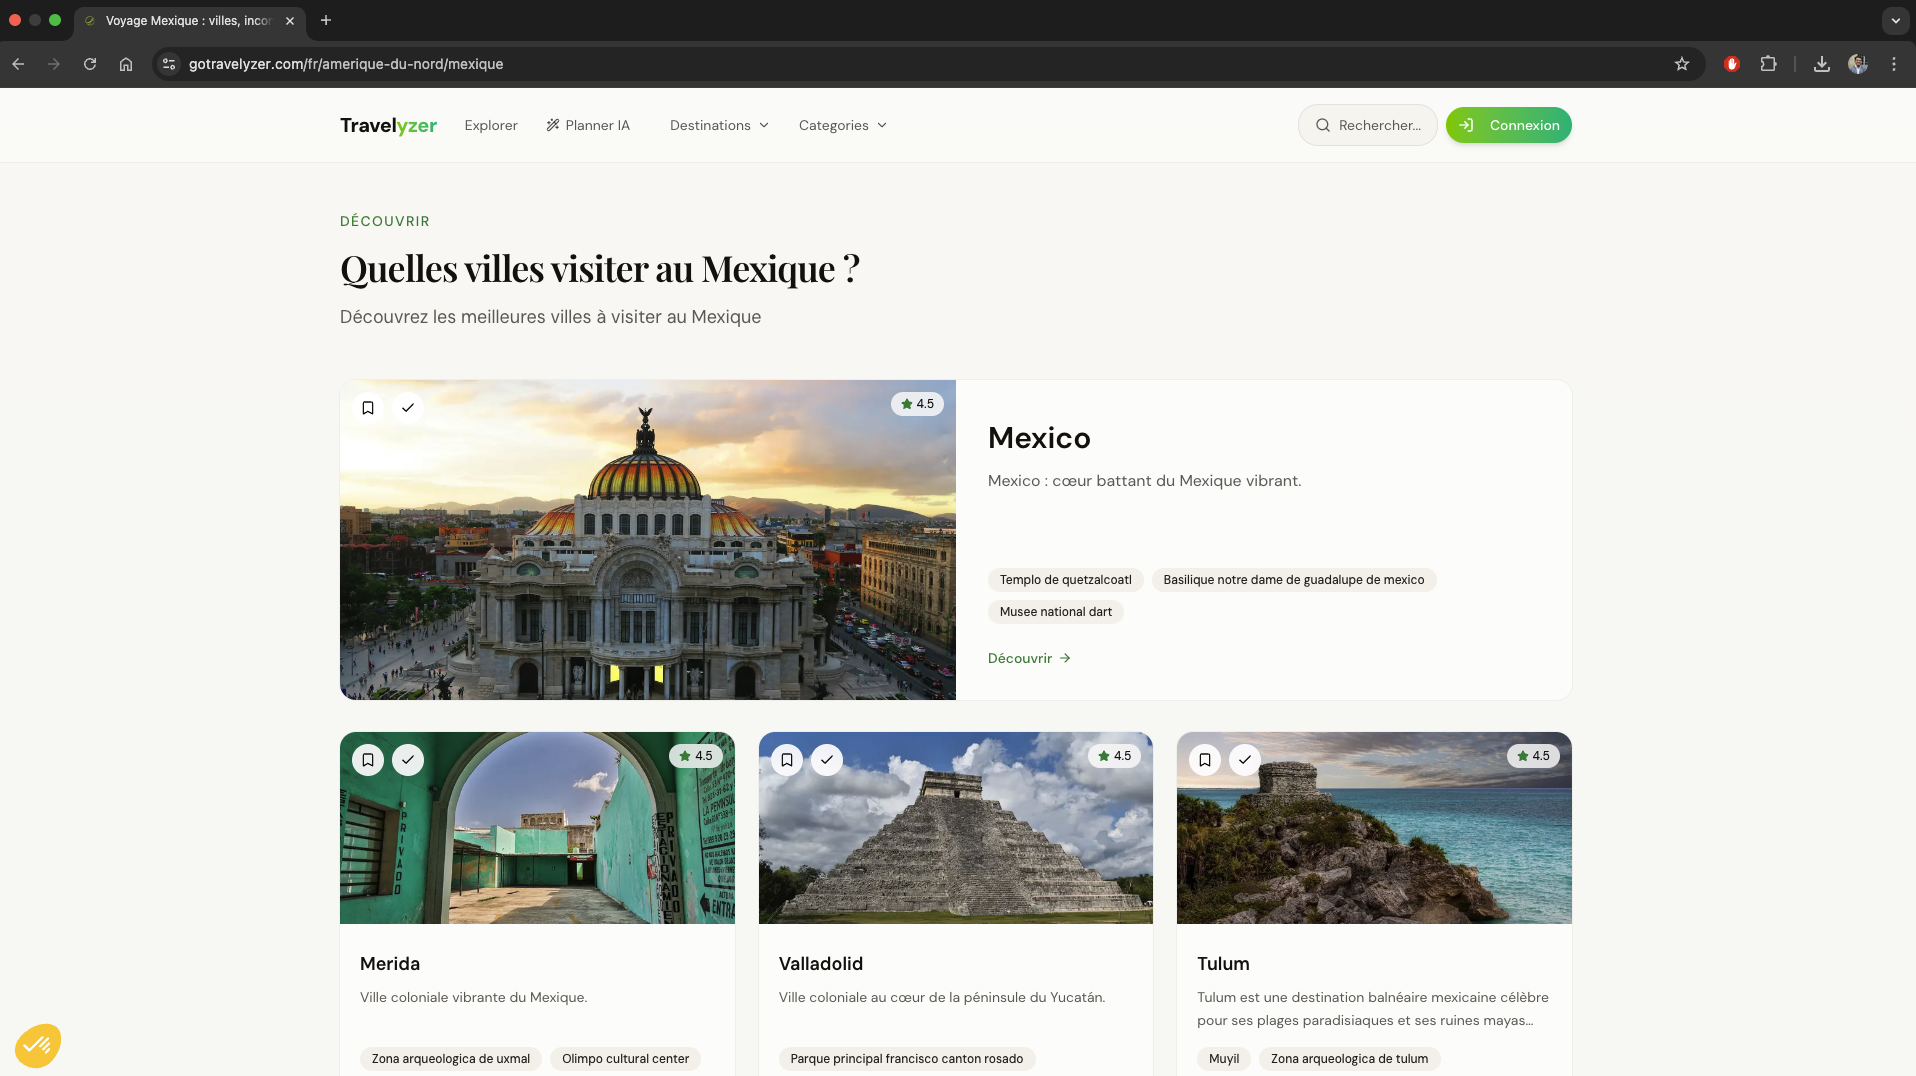
Task: Open the browser downloads icon
Action: 1821,64
